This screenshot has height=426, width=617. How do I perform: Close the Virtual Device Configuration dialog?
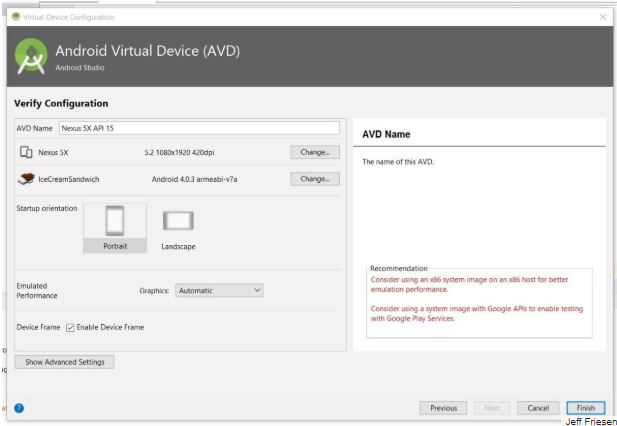[x=603, y=17]
